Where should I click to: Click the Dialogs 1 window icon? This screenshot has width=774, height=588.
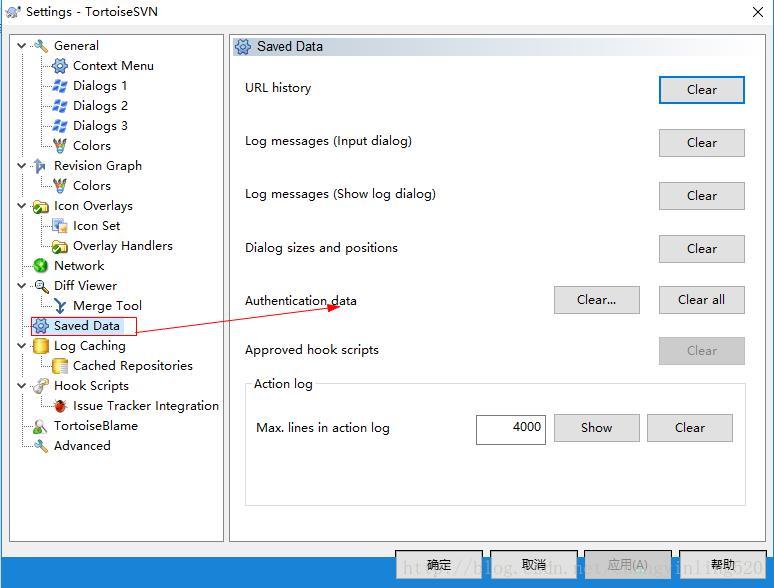pos(60,86)
